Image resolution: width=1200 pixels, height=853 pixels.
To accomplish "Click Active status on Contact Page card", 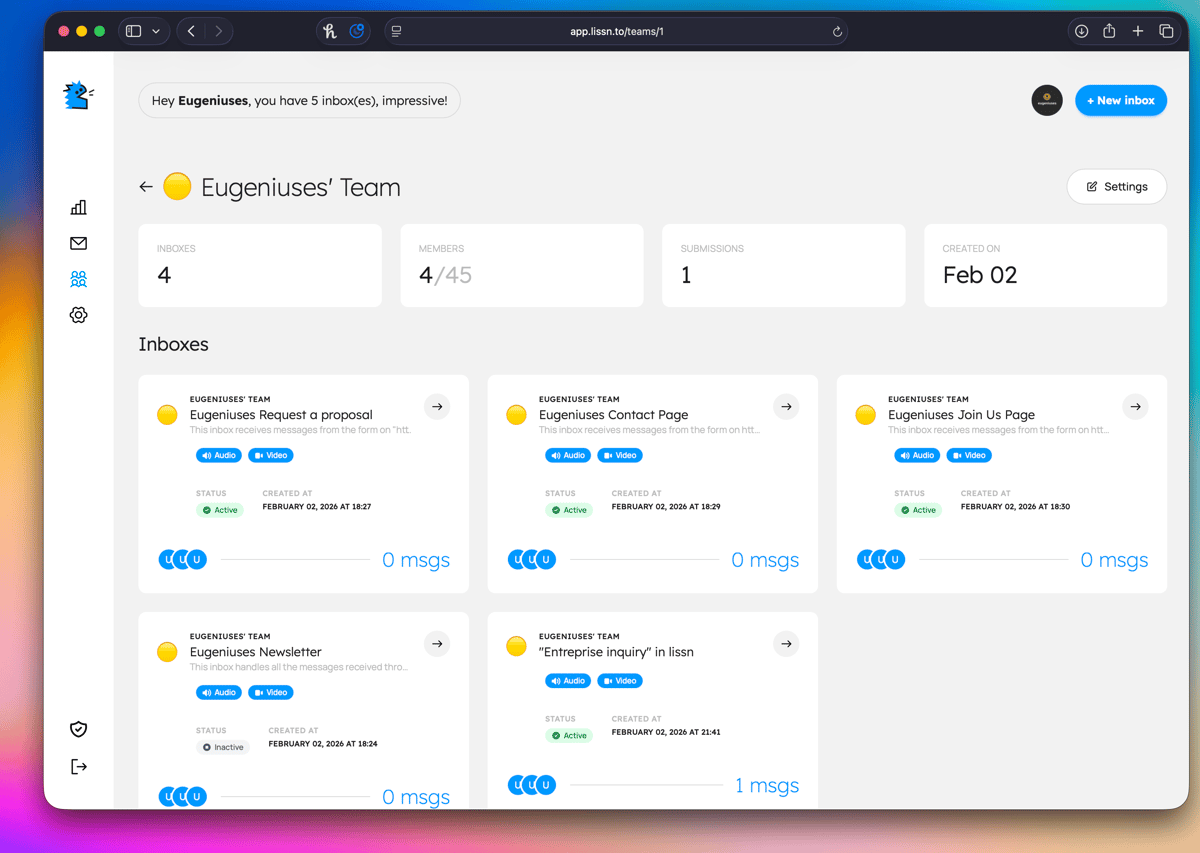I will [569, 510].
